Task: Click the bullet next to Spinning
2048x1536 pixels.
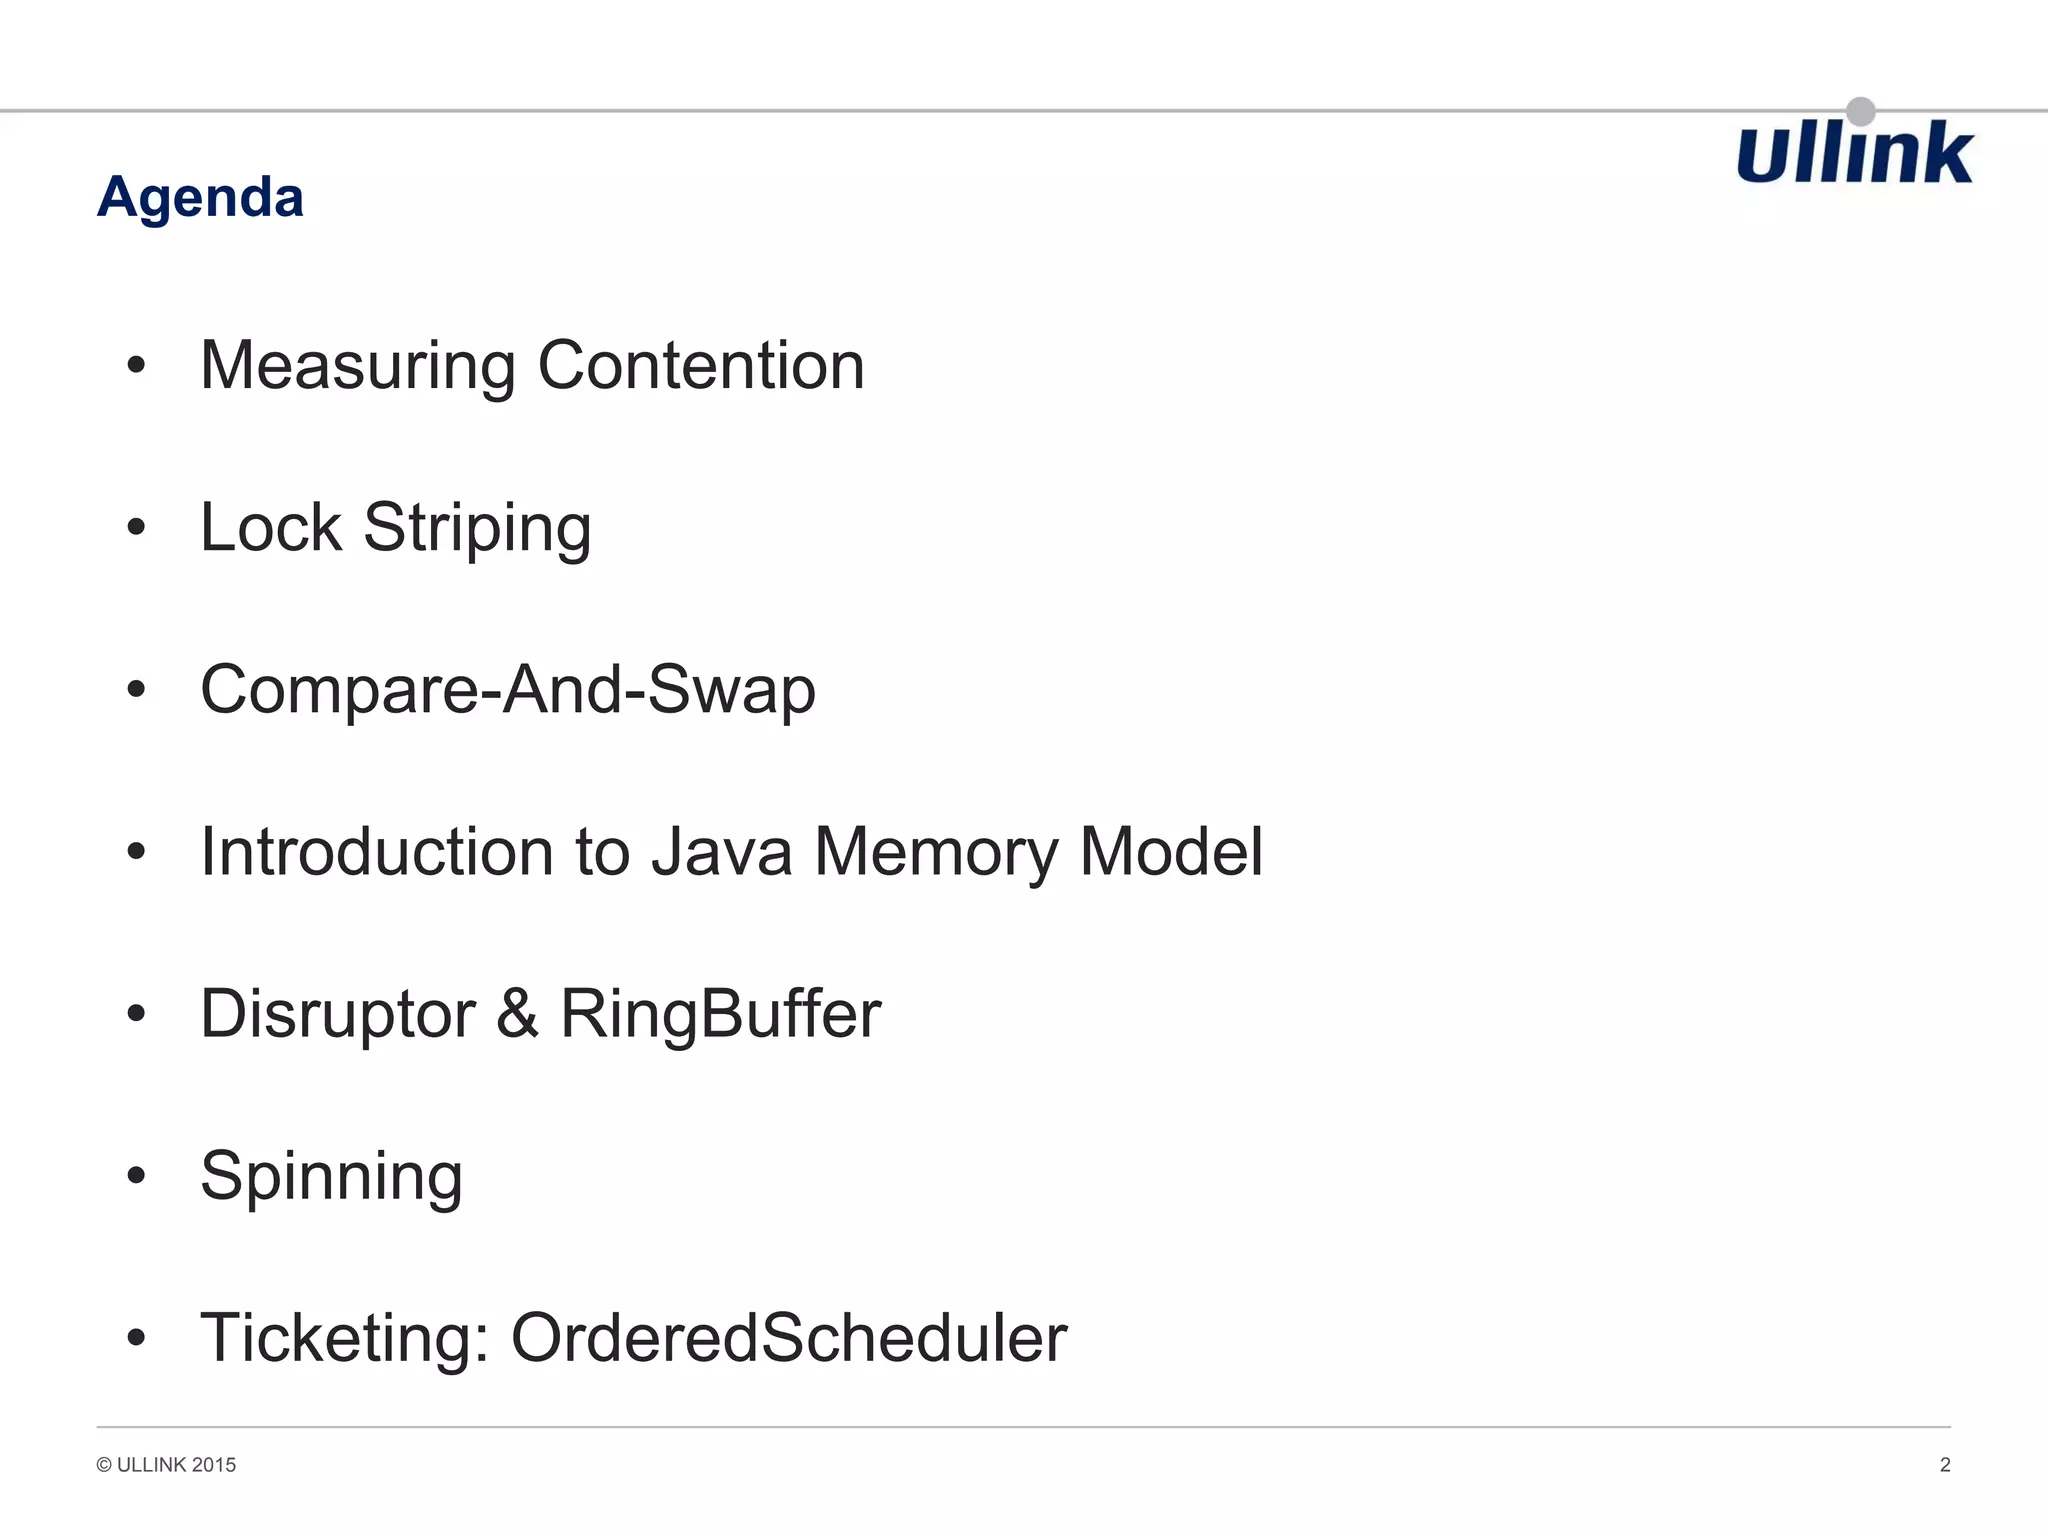Action: pyautogui.click(x=137, y=1176)
